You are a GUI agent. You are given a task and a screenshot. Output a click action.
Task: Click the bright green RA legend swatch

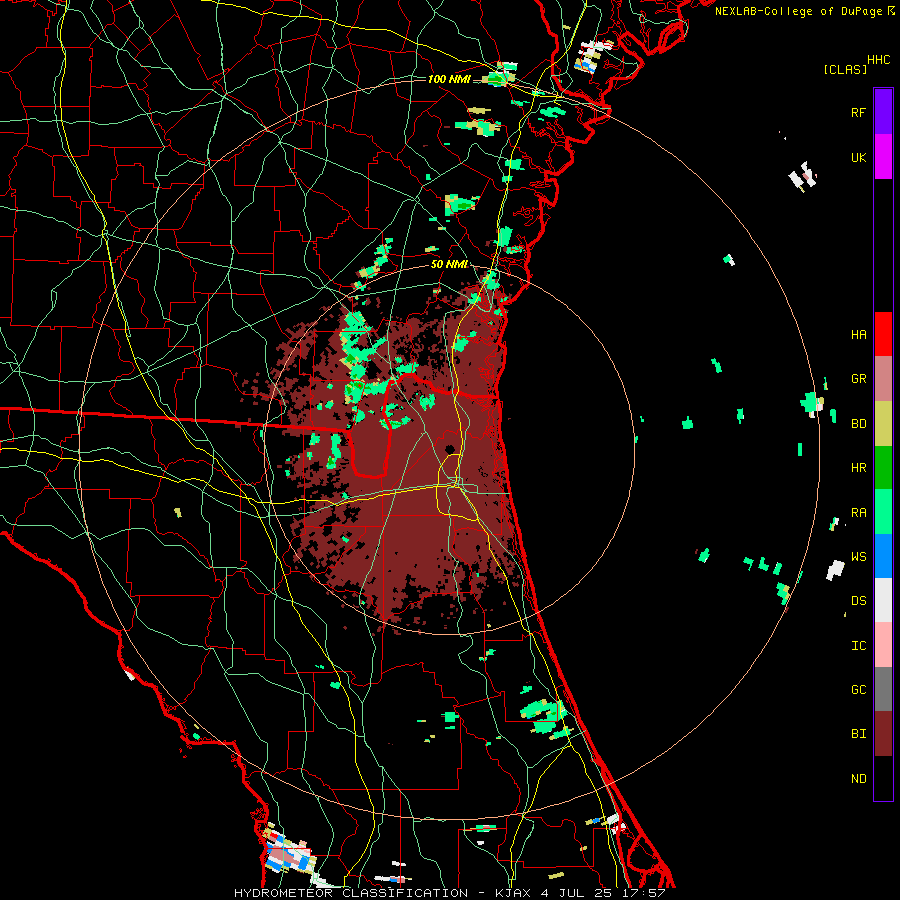tap(883, 512)
